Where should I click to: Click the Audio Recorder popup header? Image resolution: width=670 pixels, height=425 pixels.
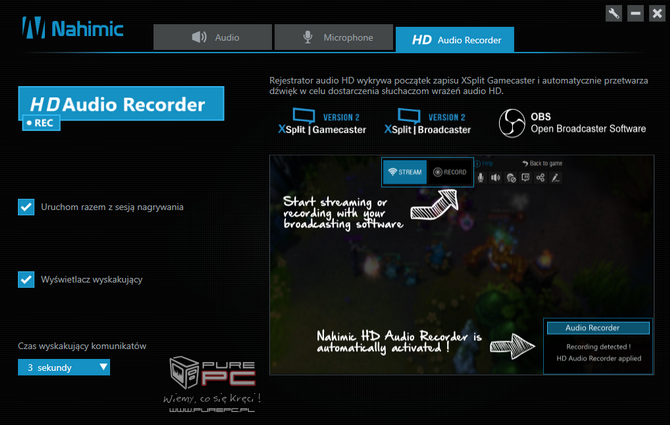pyautogui.click(x=598, y=328)
